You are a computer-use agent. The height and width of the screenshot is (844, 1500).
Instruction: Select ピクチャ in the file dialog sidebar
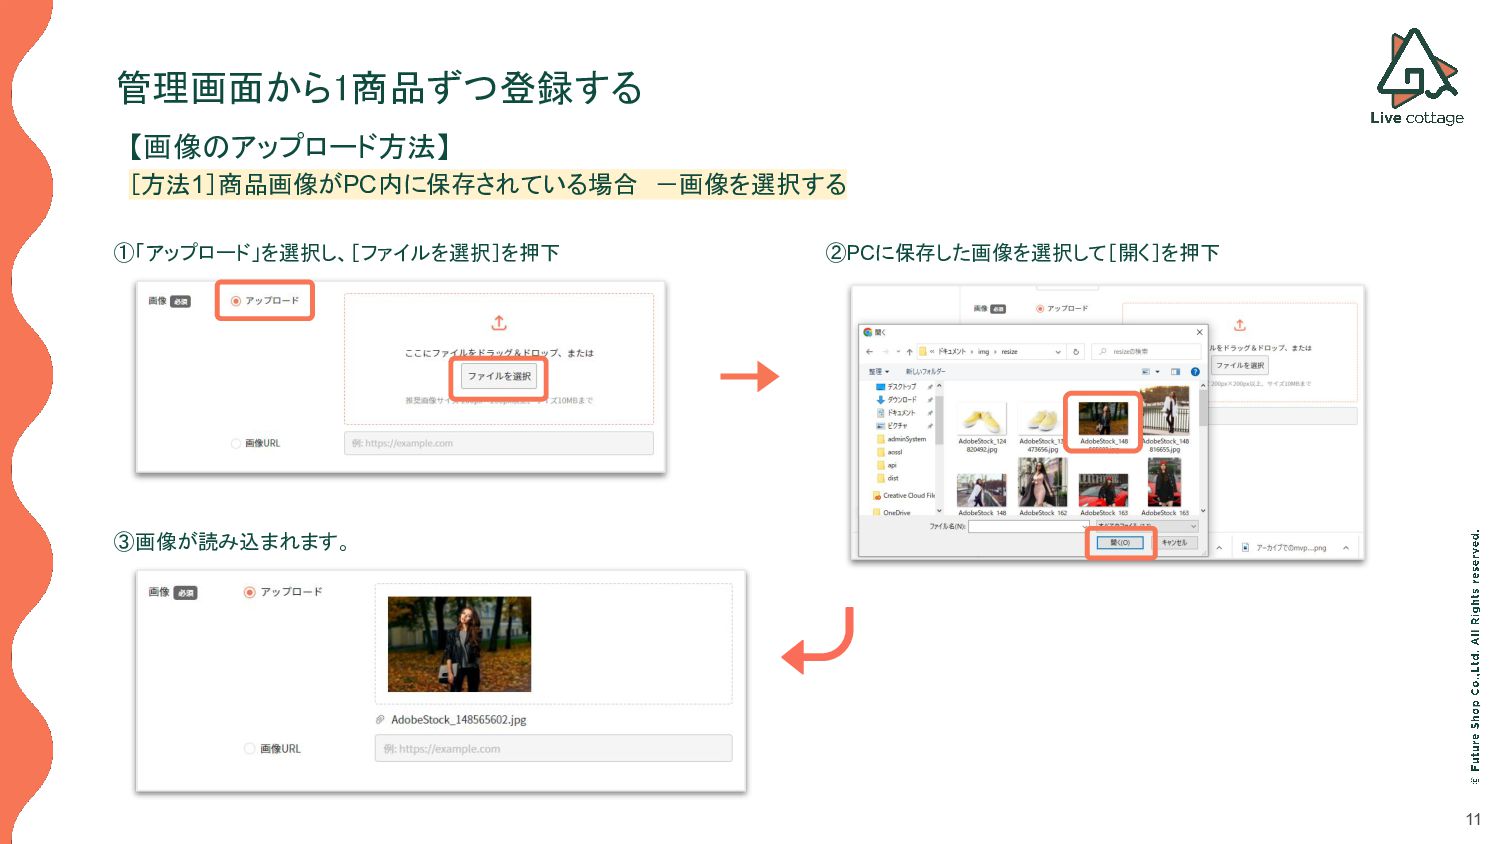[892, 425]
